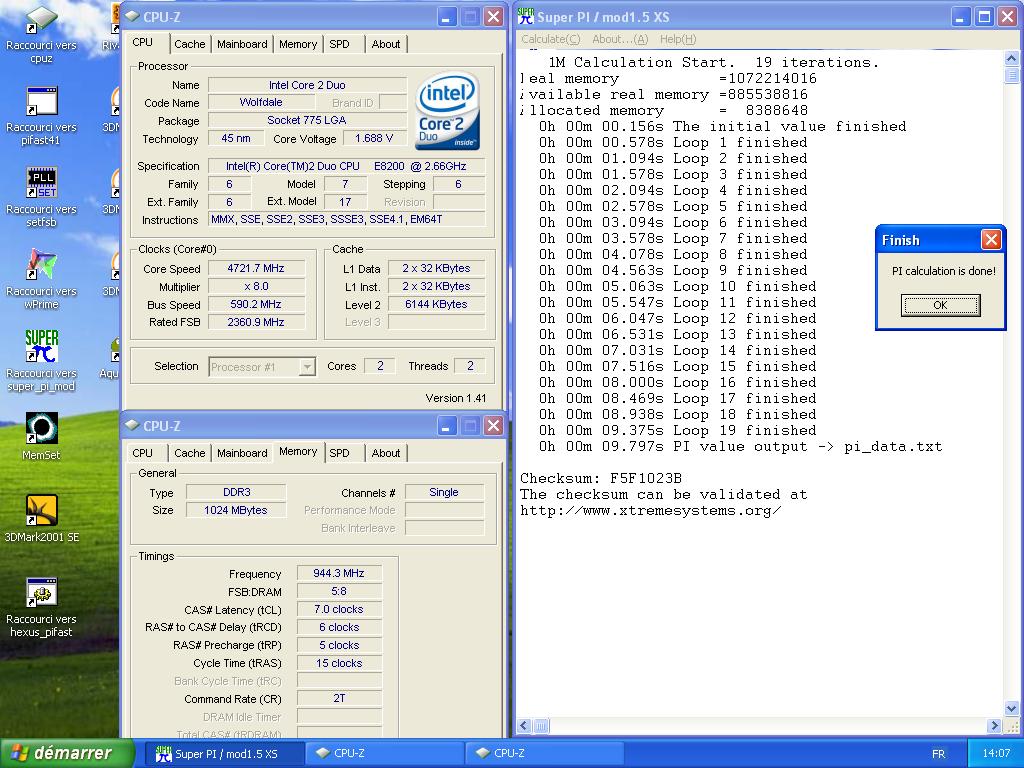Close the Finish dialog with X

coord(991,240)
